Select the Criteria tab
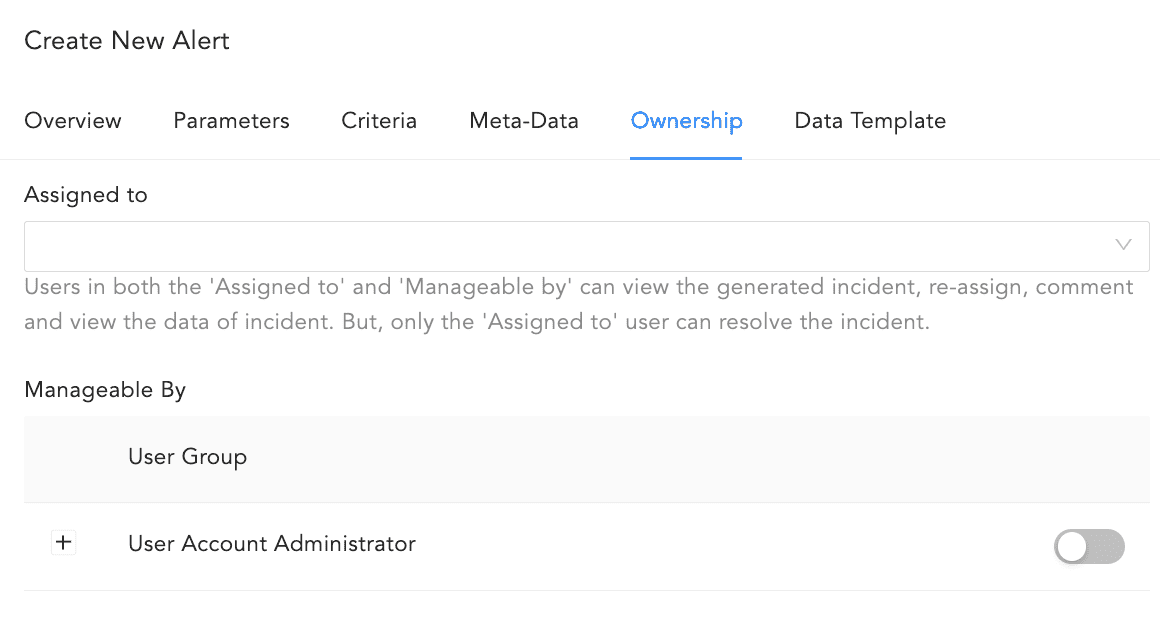 [x=379, y=120]
